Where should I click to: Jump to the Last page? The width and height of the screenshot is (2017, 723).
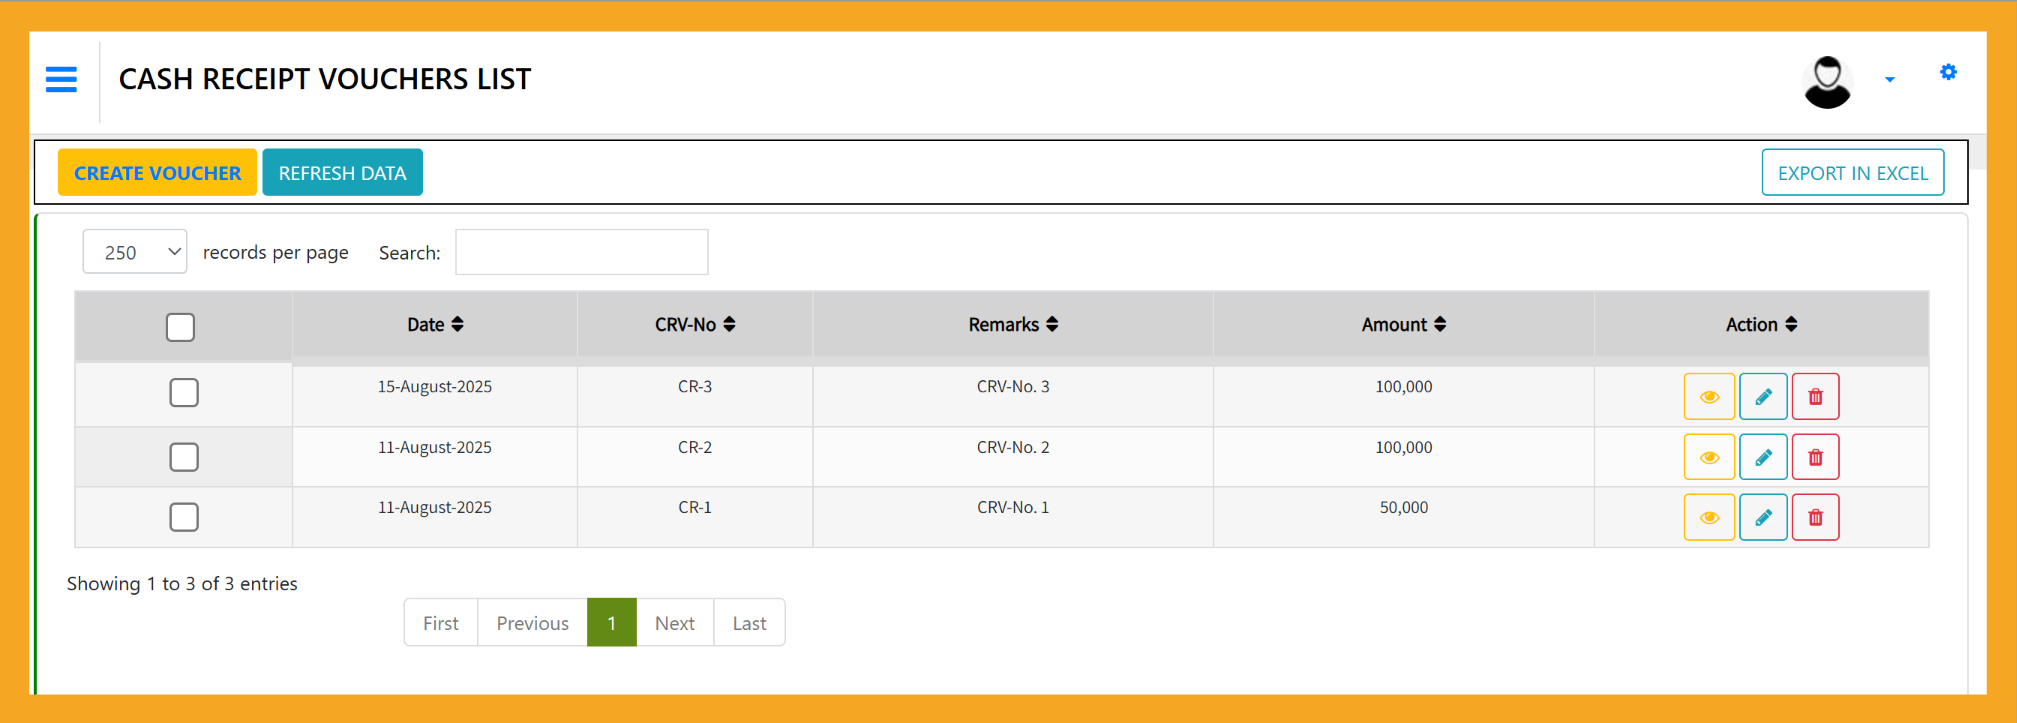pos(749,623)
